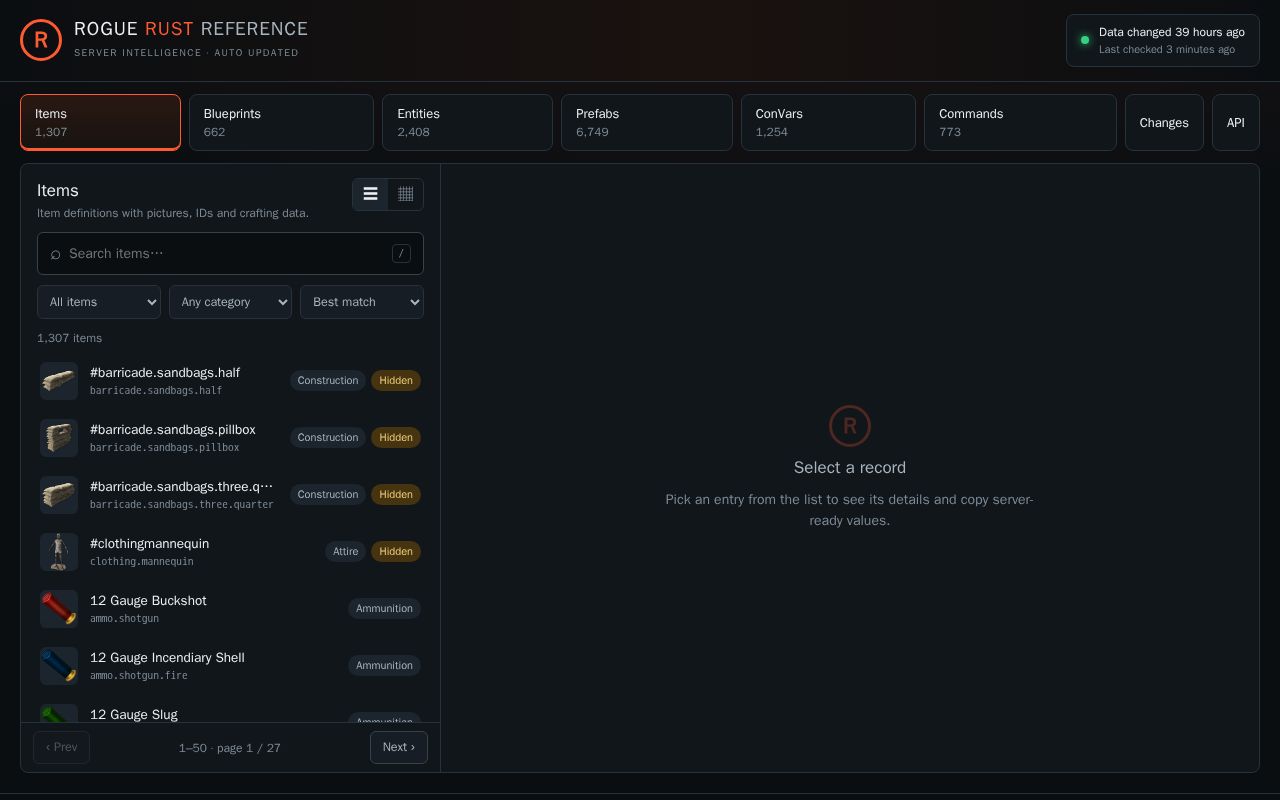Open the ConVars tab

pyautogui.click(x=828, y=122)
